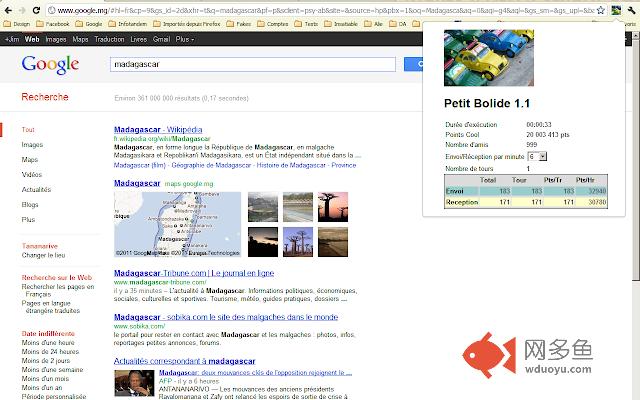The image size is (640, 400).
Task: Expand Plus in the left sidebar
Action: pyautogui.click(x=28, y=220)
